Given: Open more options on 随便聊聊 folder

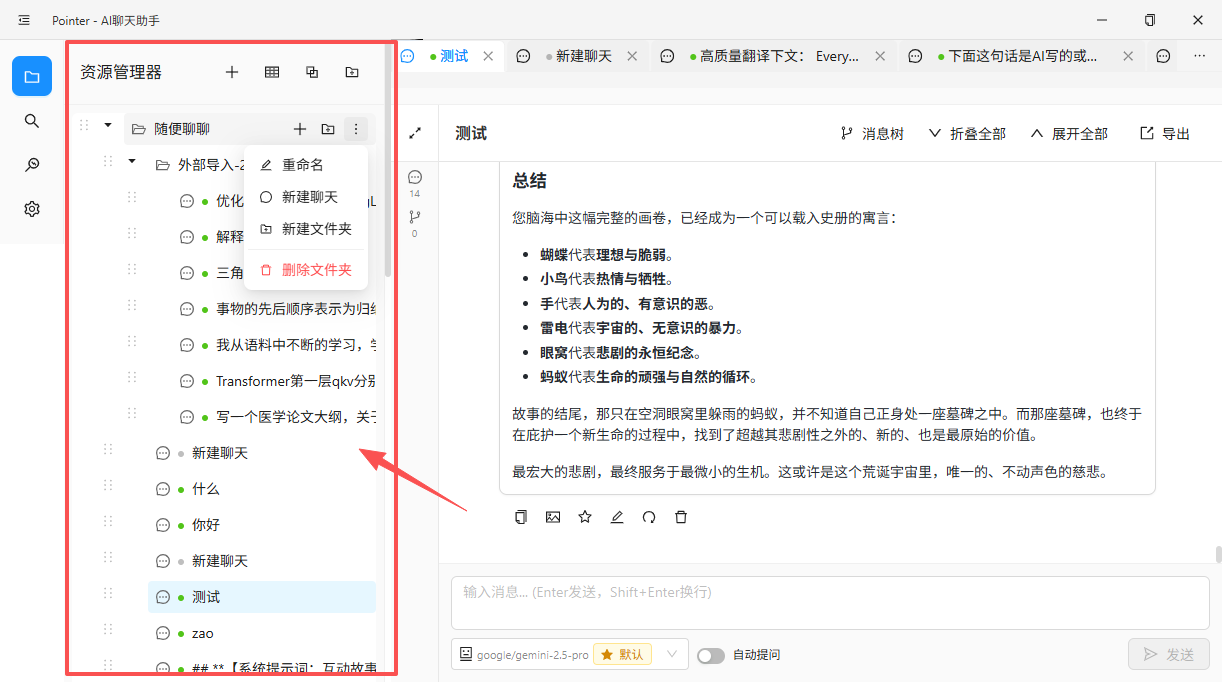Looking at the screenshot, I should (356, 129).
